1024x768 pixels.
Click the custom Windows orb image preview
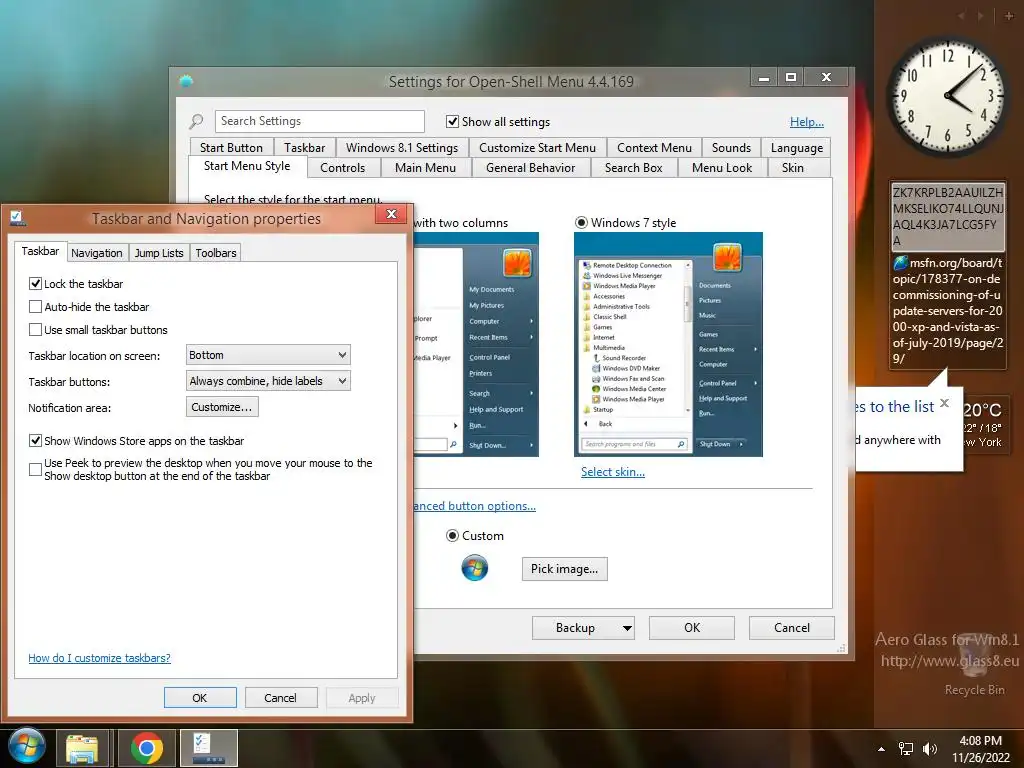(x=475, y=568)
